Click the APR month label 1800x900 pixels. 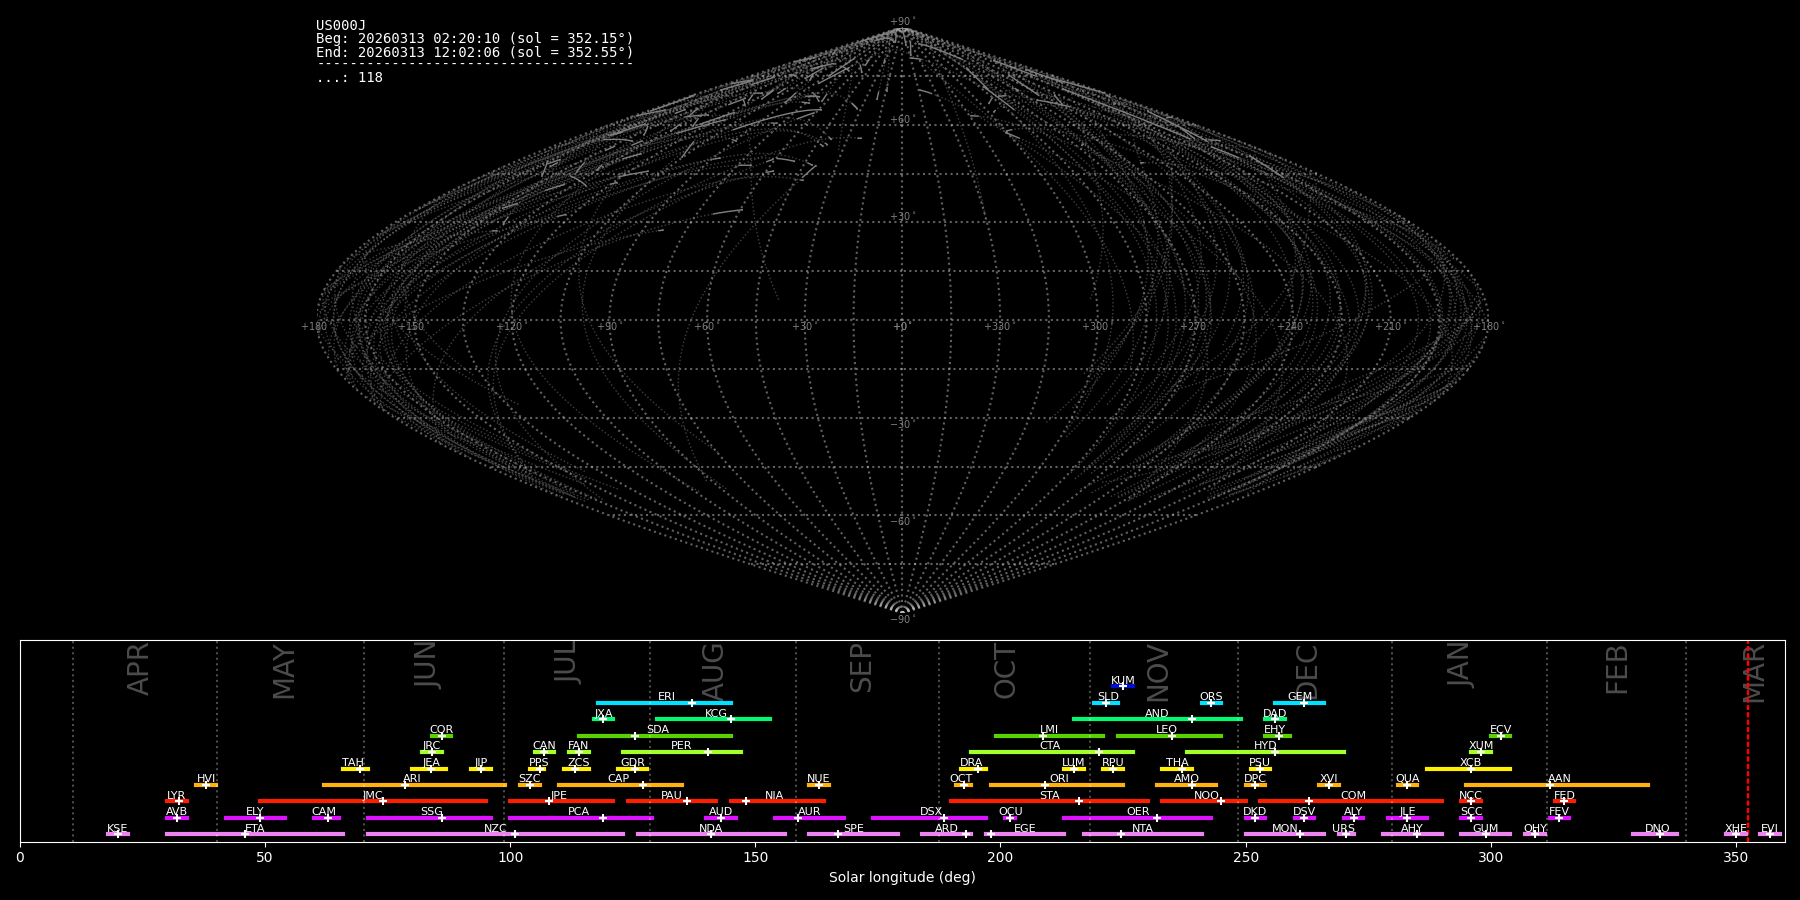[x=139, y=669]
